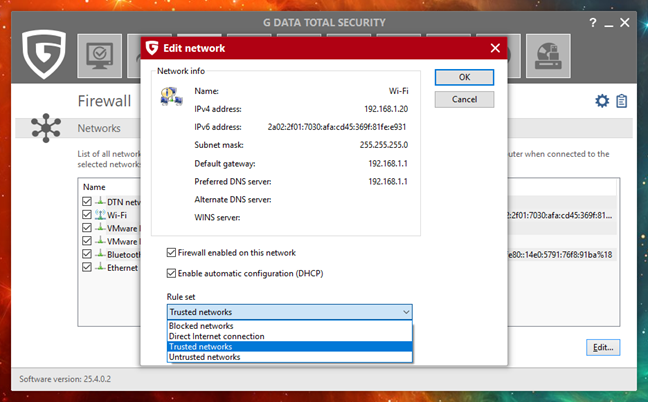Select Direct Internet connection rule set
The image size is (648, 402).
click(x=290, y=336)
